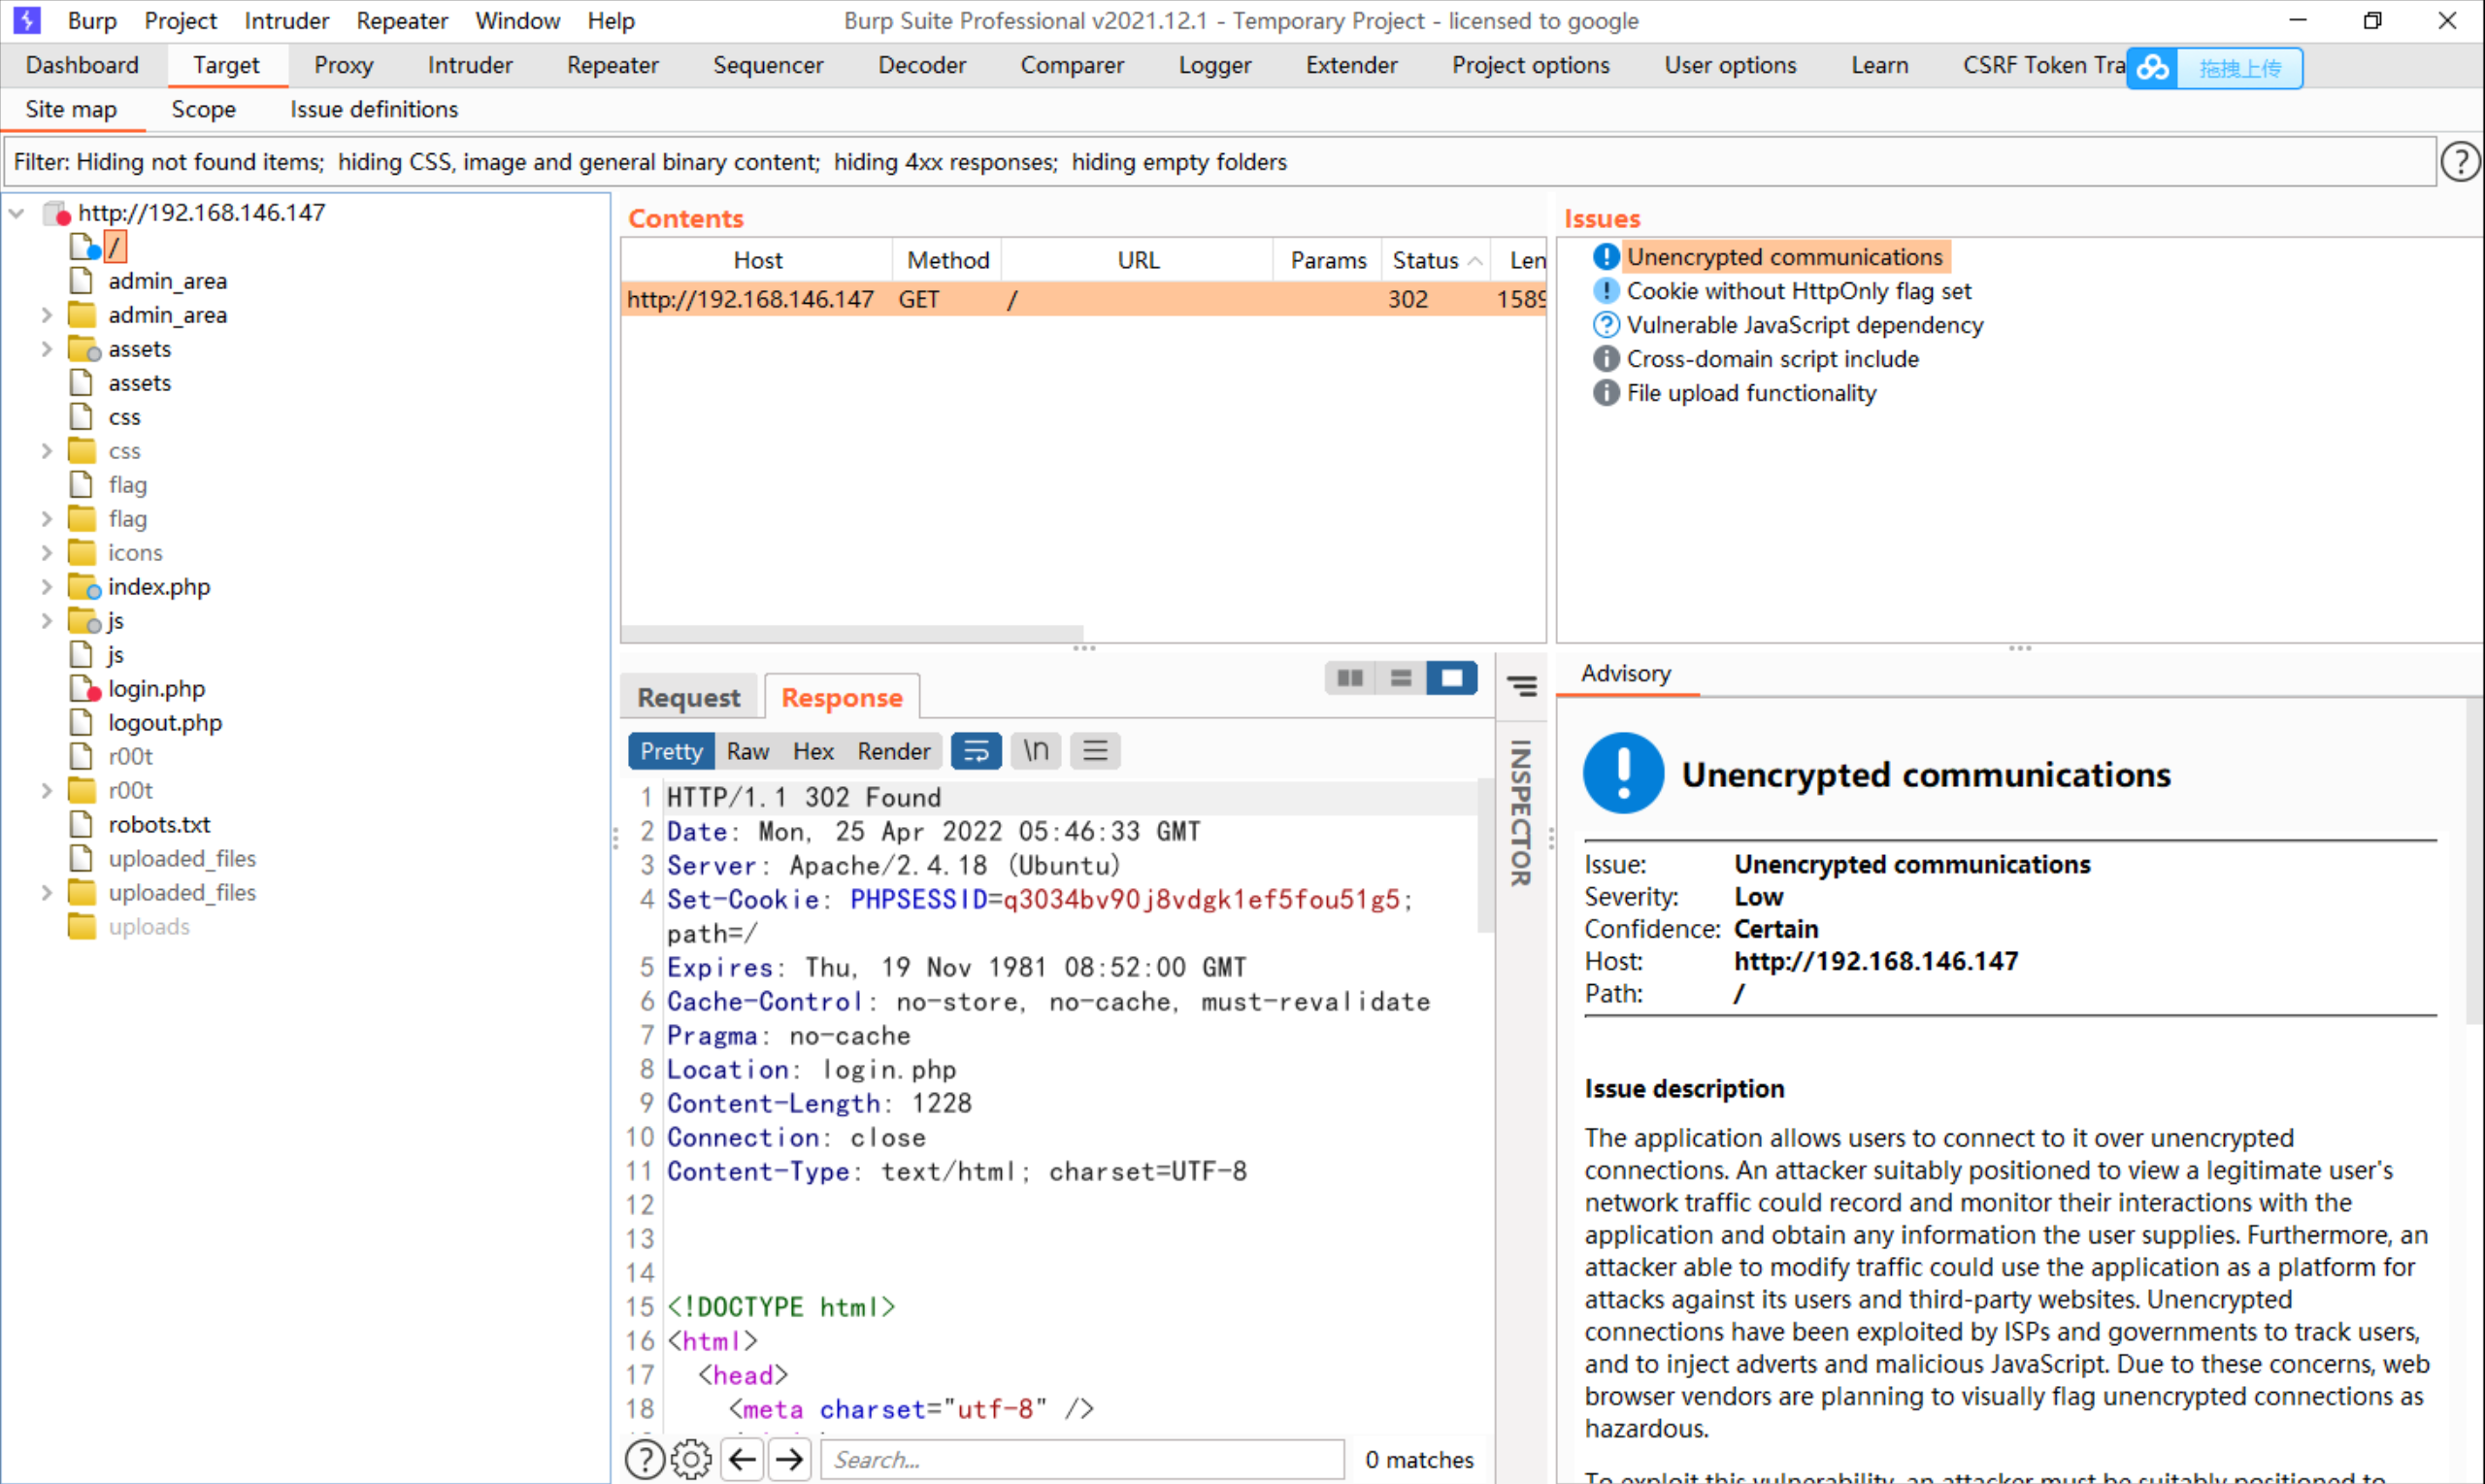Open response viewer hamburger menu

(1095, 751)
